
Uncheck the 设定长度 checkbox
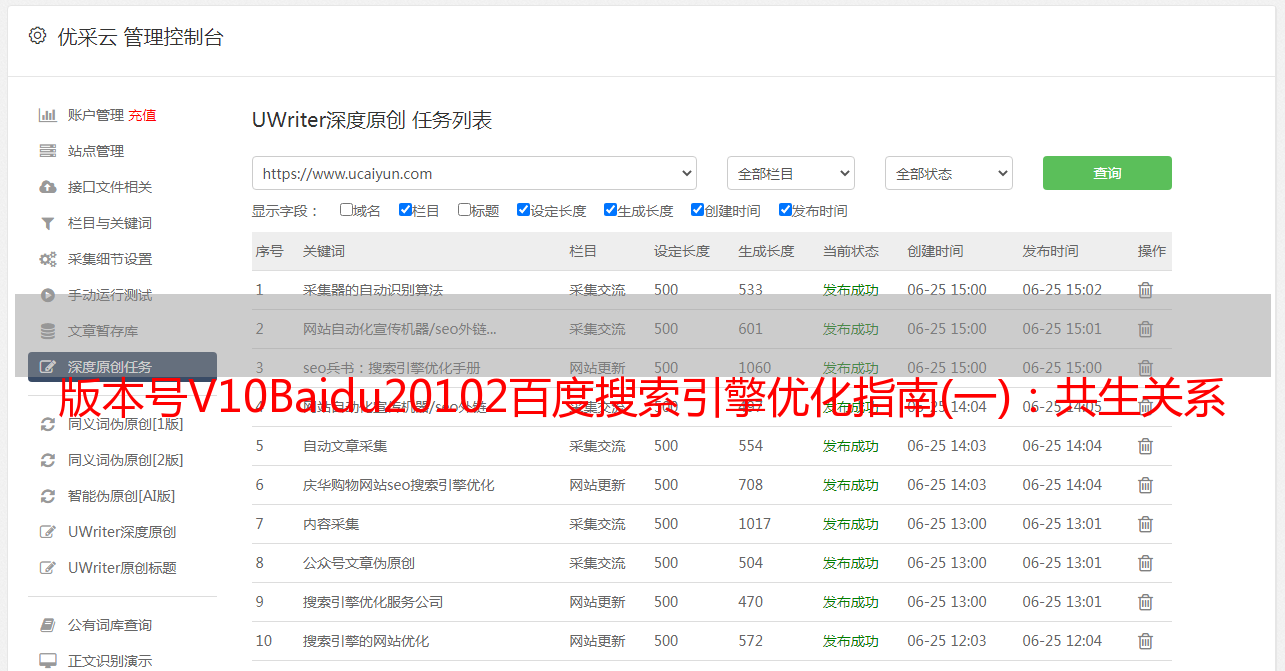[x=523, y=210]
